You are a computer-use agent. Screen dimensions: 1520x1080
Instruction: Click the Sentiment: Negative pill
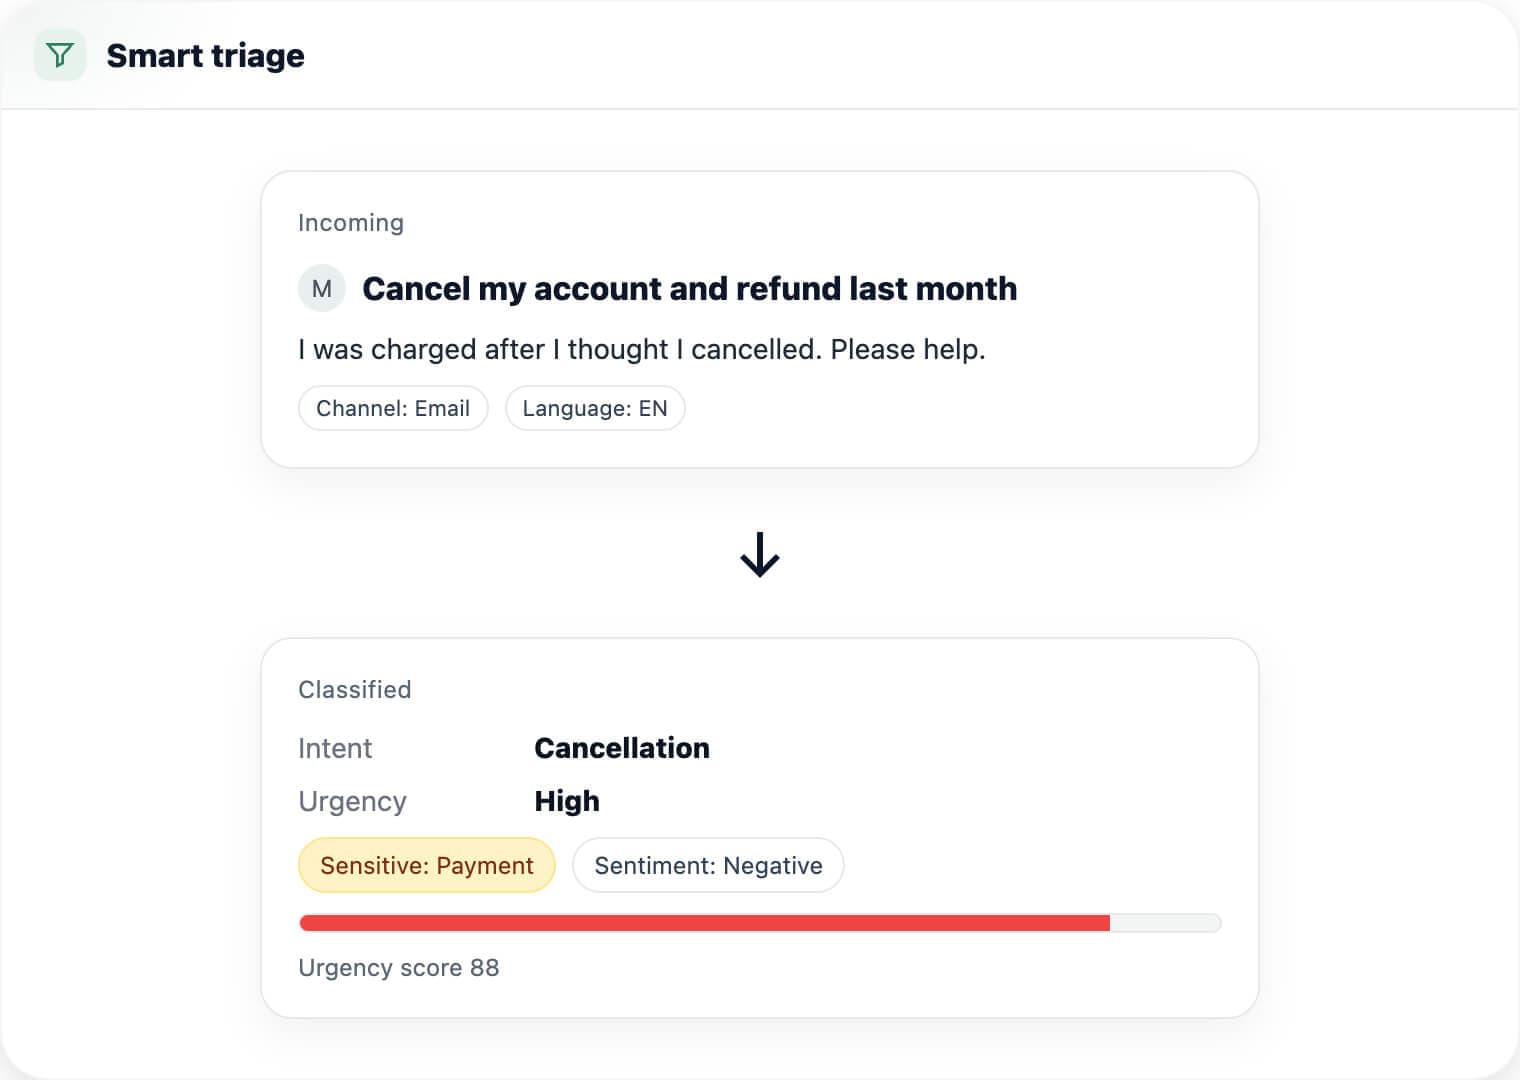pyautogui.click(x=708, y=865)
